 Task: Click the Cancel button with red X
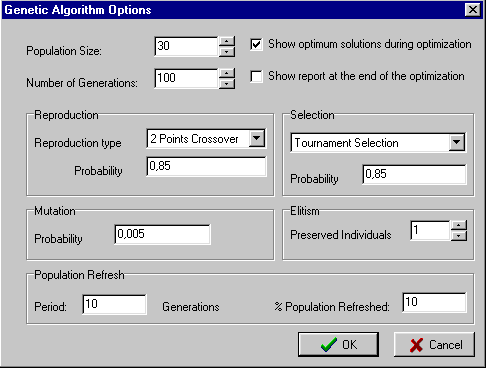click(434, 344)
